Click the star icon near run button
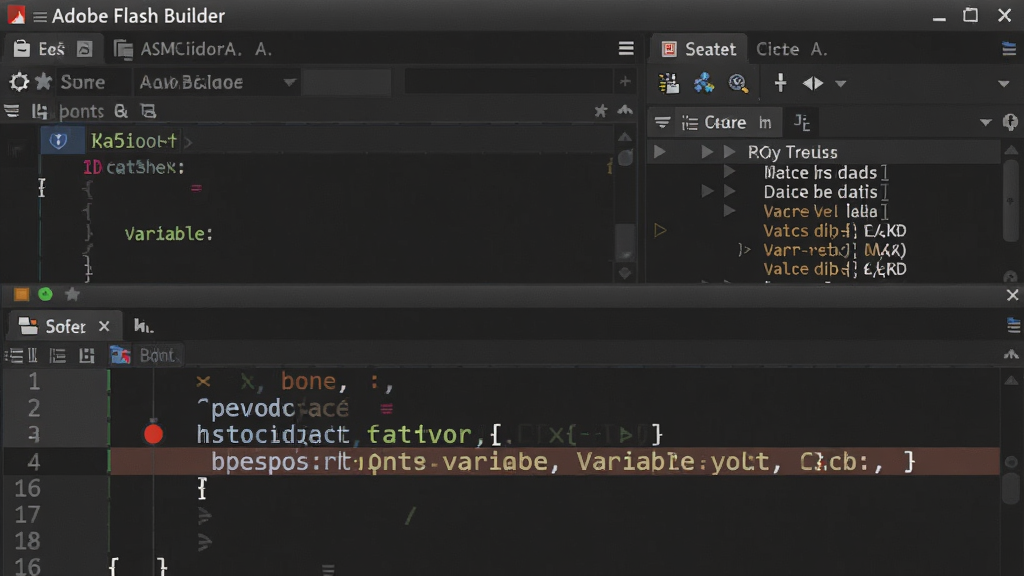The image size is (1024, 576). point(72,295)
